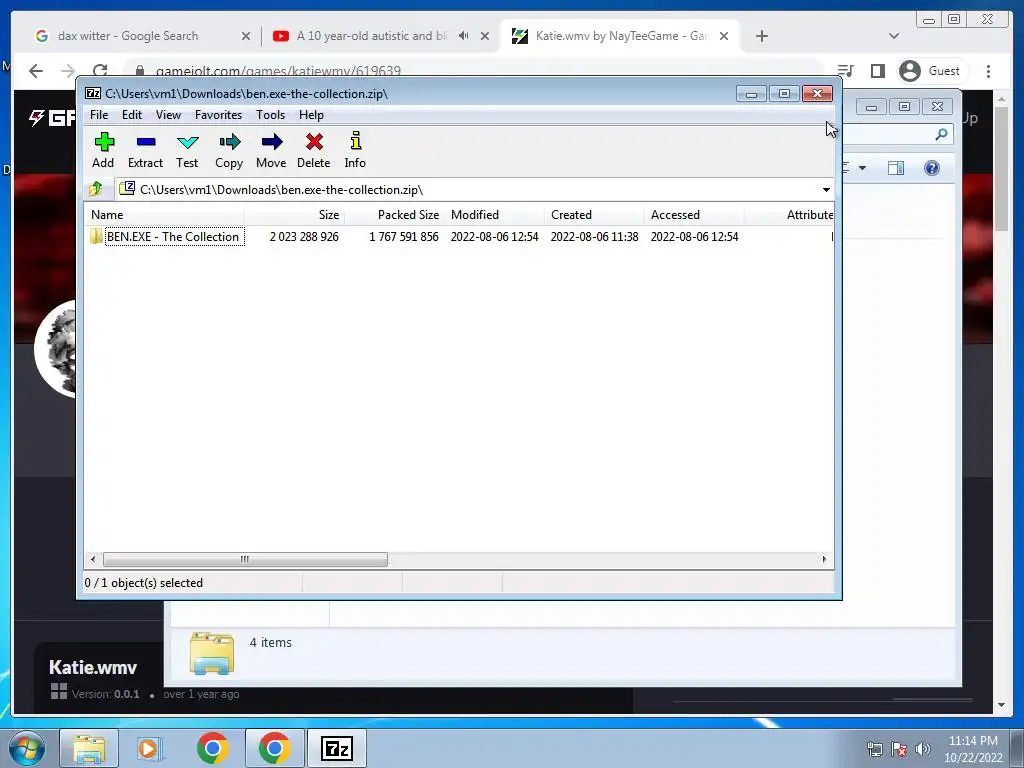This screenshot has width=1024, height=768.
Task: Click the scroll-right arrow in the 7-Zip list
Action: [824, 560]
